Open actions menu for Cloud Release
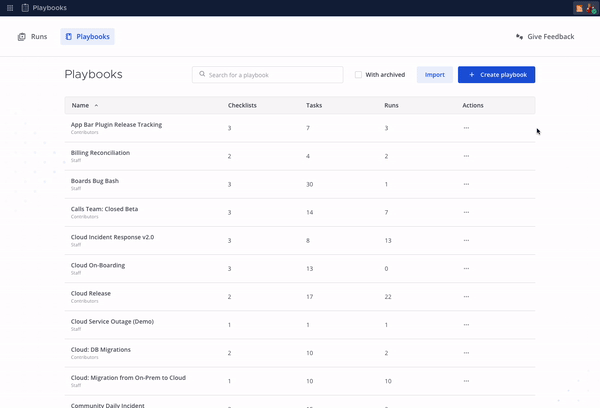Viewport: 600px width, 408px height. [466, 297]
